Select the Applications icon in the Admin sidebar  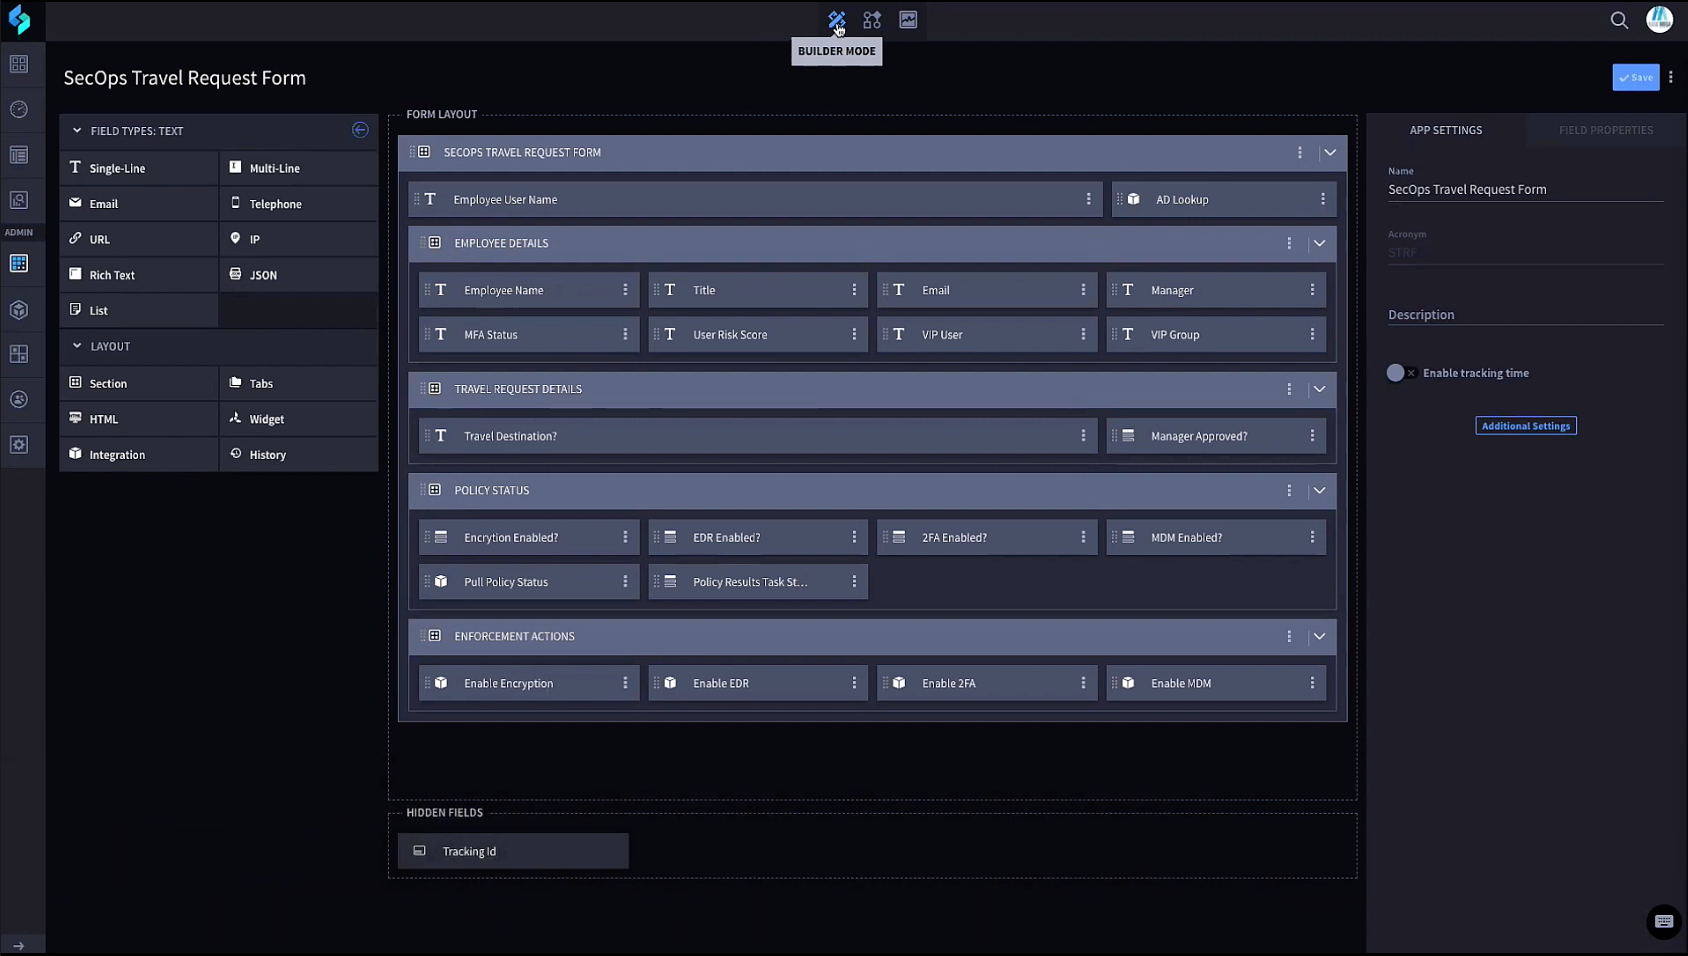coord(19,263)
